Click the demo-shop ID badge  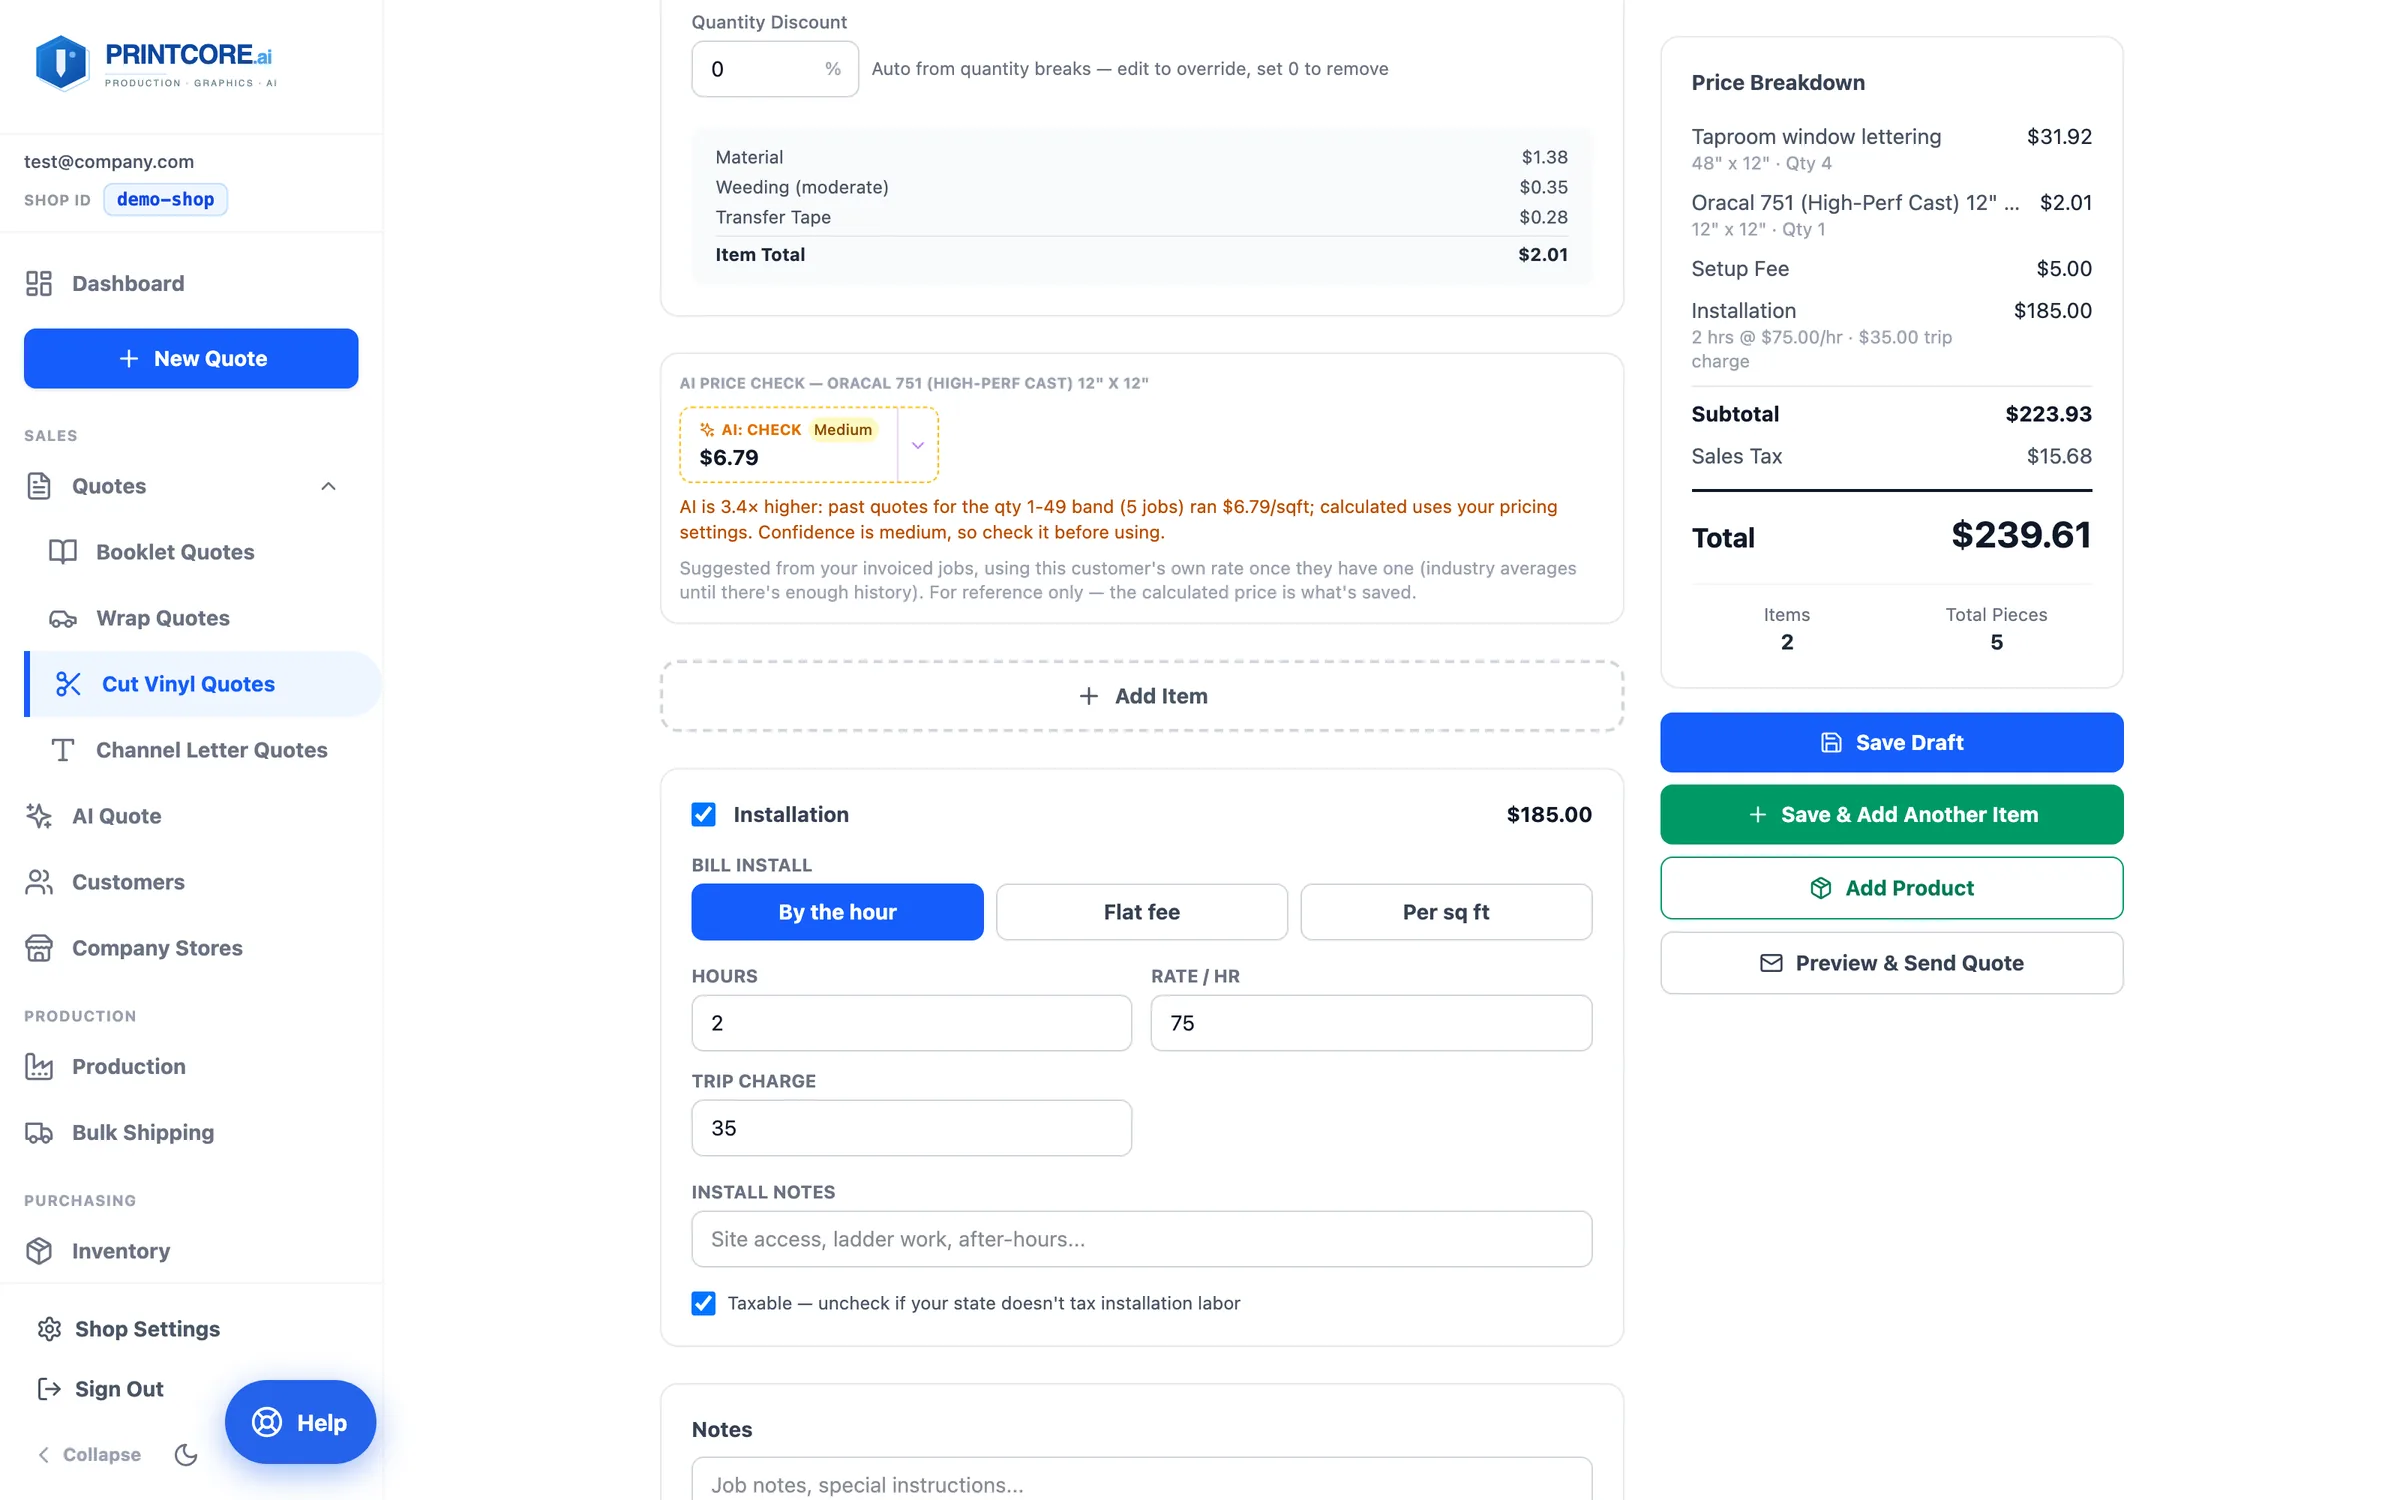[x=165, y=199]
